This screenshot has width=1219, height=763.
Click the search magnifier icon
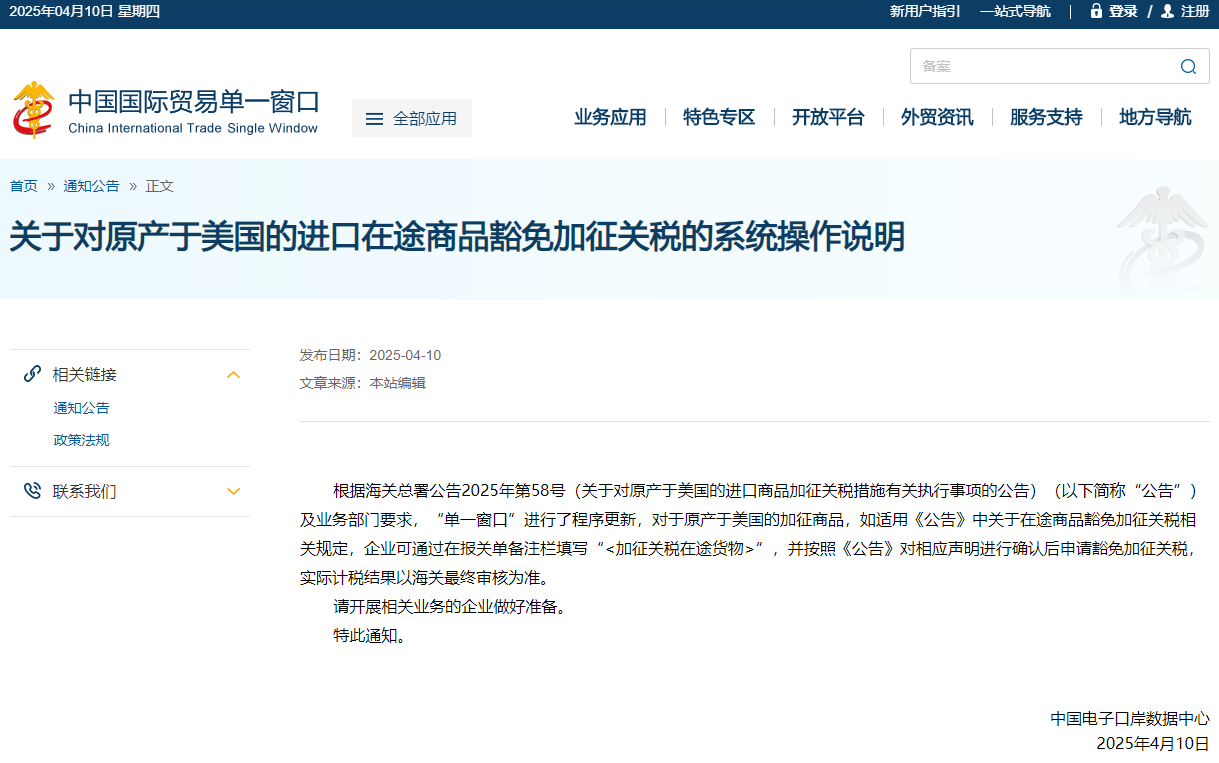(1188, 67)
